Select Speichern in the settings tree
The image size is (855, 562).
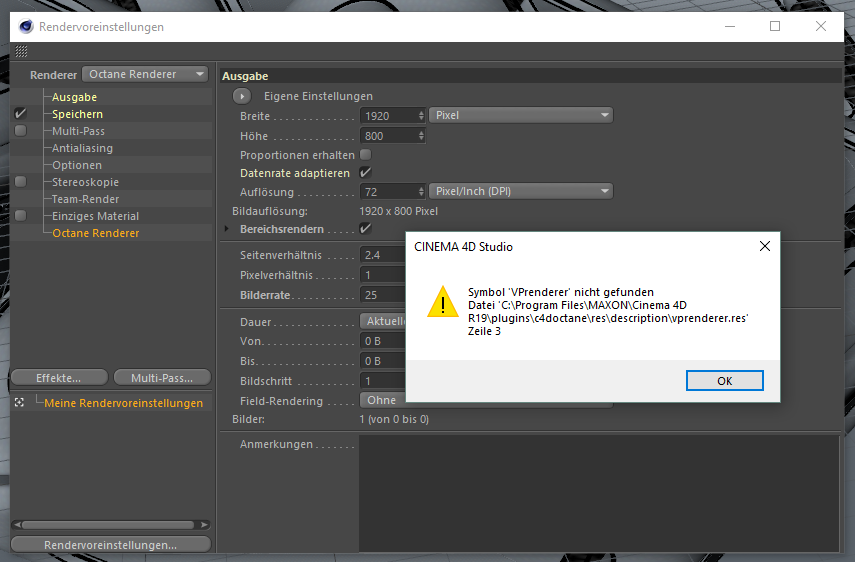tap(77, 114)
